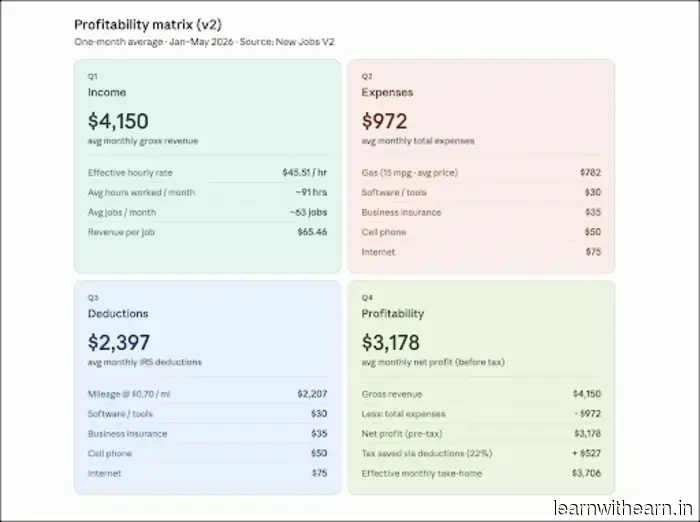Click the Tax saved via deductions row

[481, 453]
